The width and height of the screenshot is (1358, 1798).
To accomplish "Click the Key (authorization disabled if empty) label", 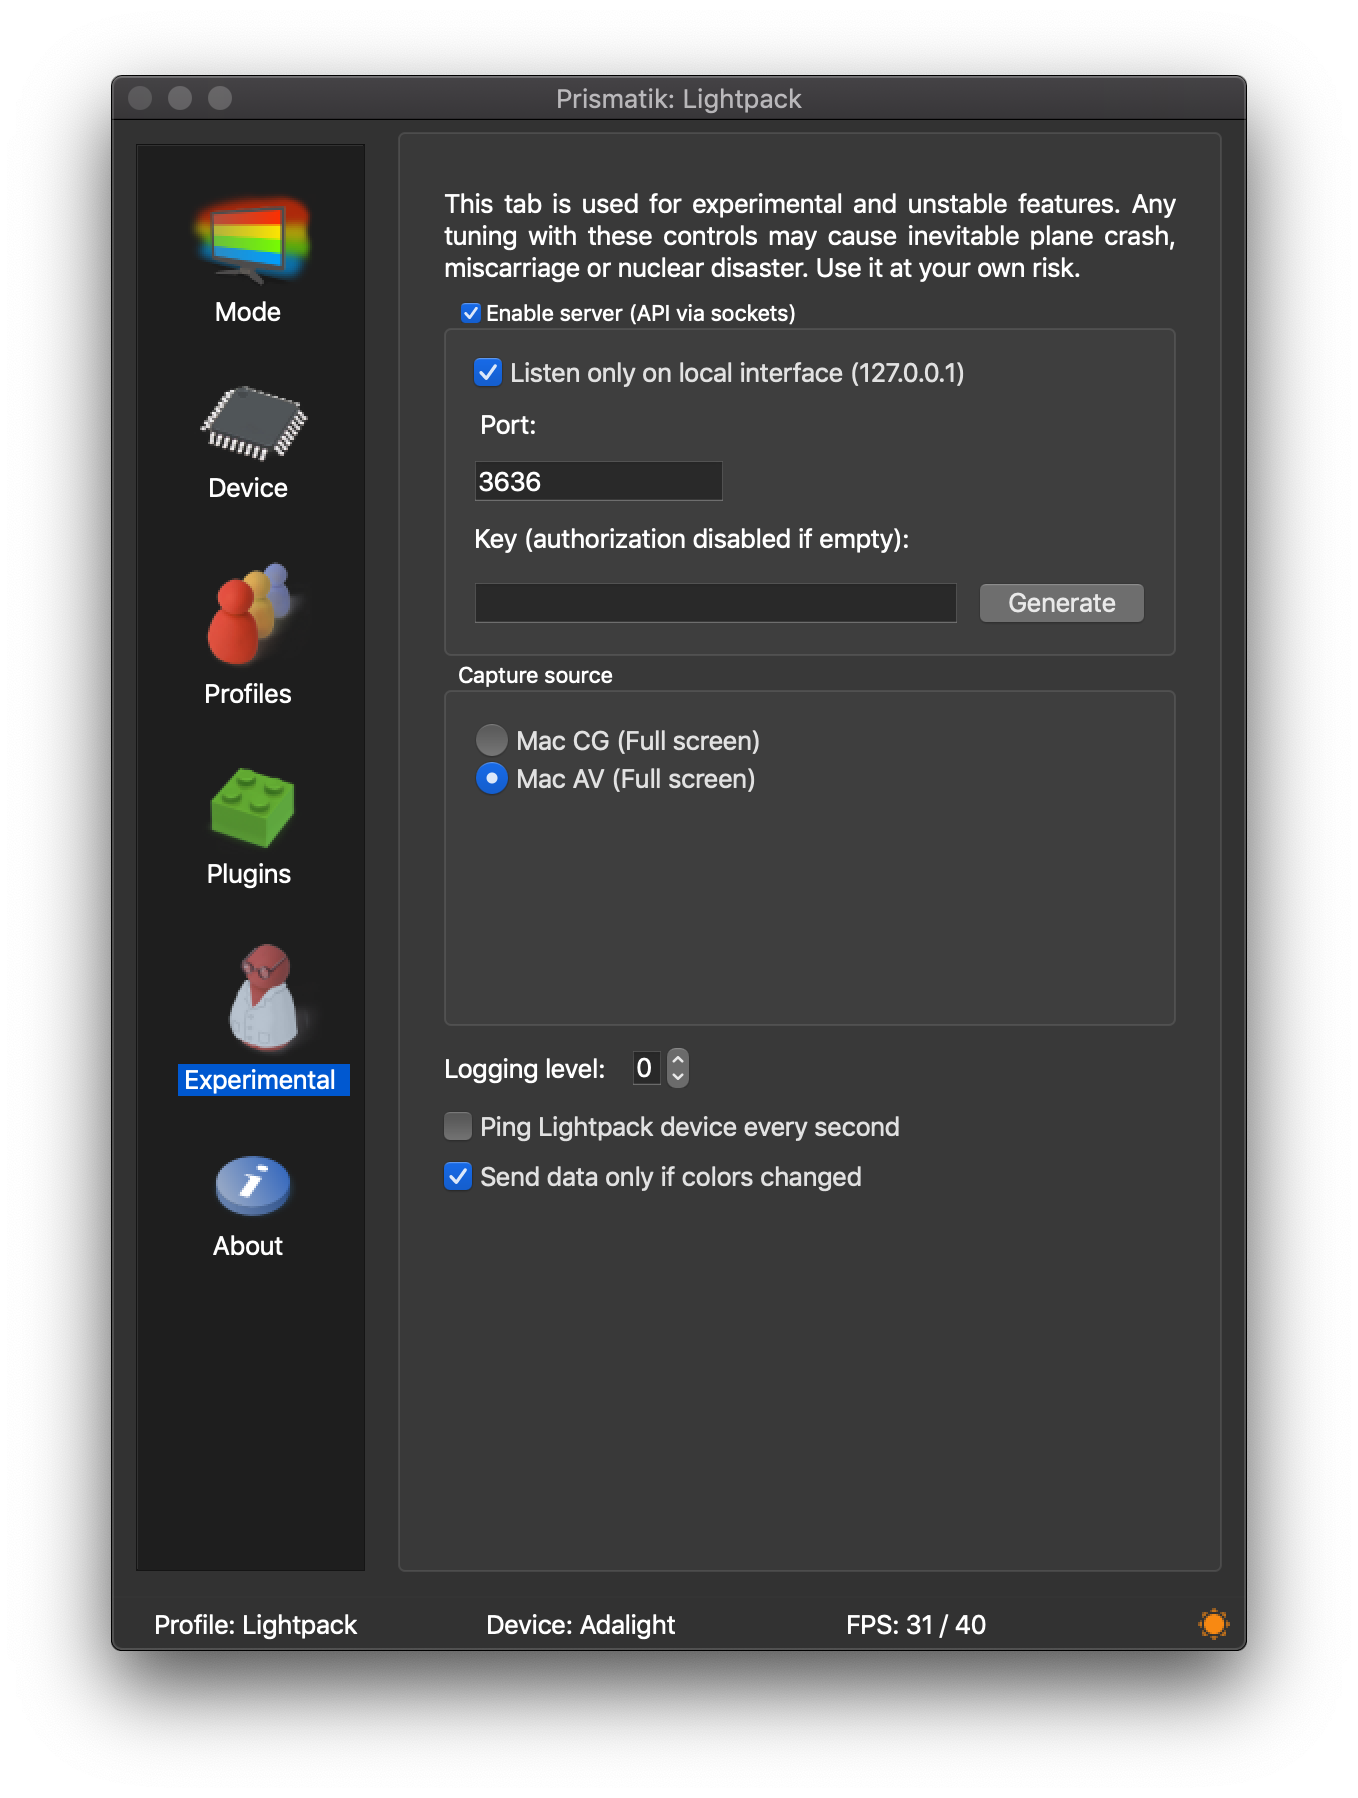I will [x=692, y=539].
